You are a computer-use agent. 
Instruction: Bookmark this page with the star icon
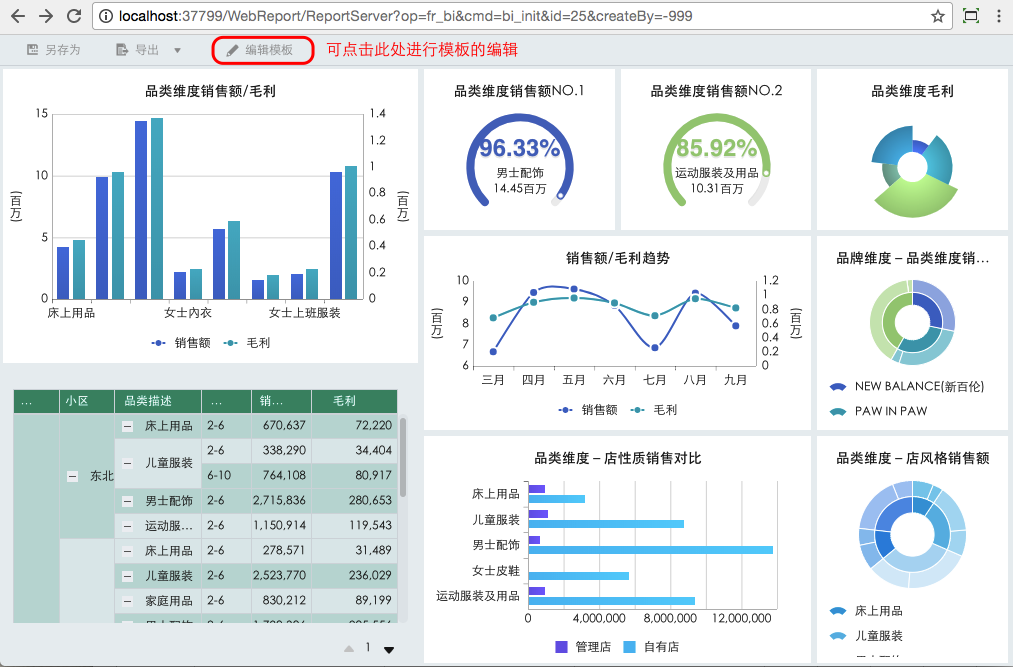(937, 16)
